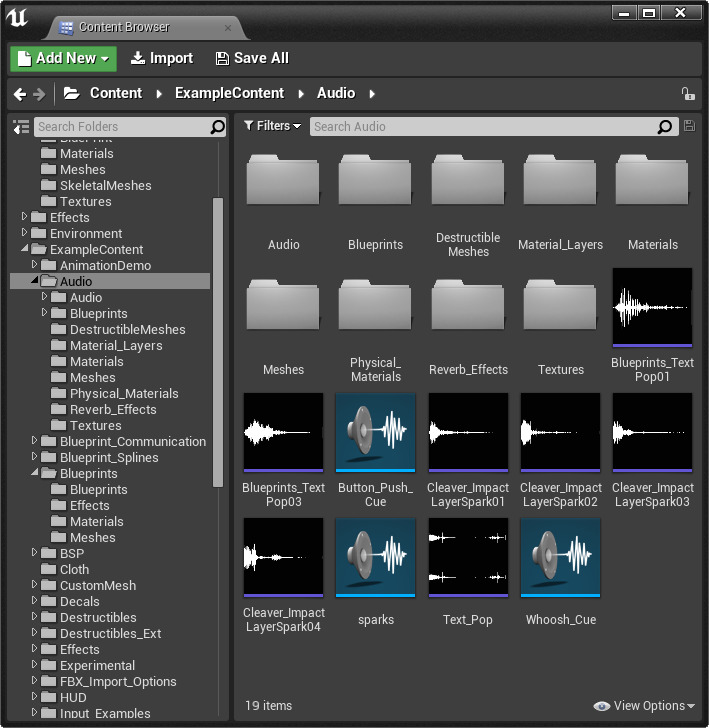Expand the Blueprint_Communication folder
709x728 pixels.
pyautogui.click(x=36, y=441)
